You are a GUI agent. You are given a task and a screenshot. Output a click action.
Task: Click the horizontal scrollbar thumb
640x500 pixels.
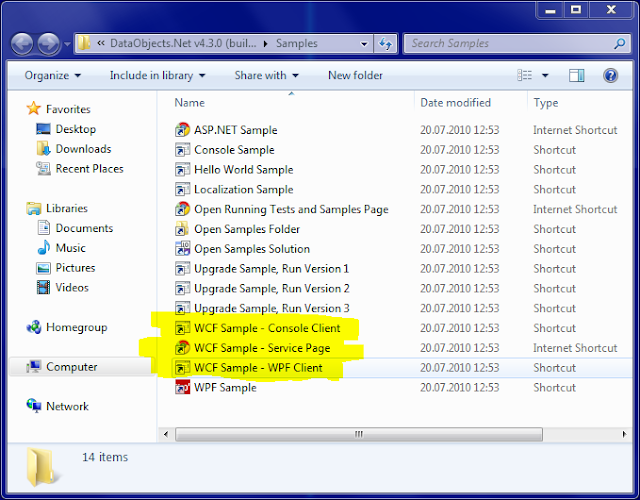tap(359, 434)
